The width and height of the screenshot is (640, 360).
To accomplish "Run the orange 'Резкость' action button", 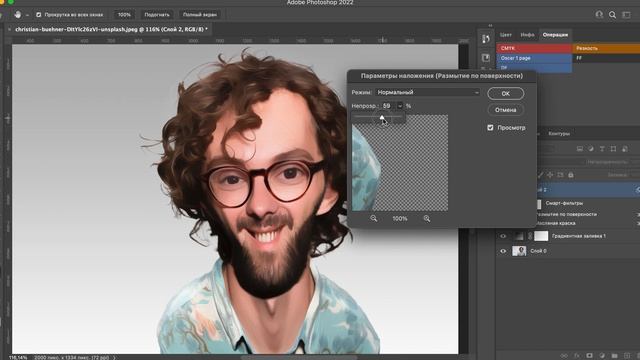I will (x=606, y=48).
